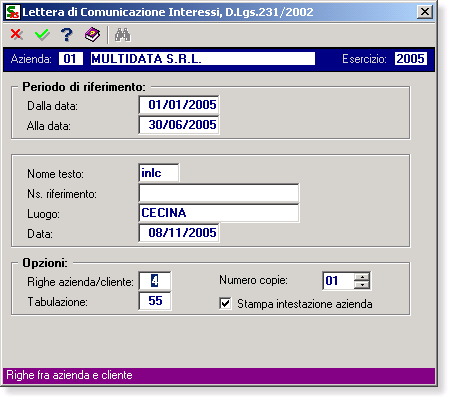Decrease Numero copie with down arrow
The height and width of the screenshot is (398, 449).
pos(362,284)
